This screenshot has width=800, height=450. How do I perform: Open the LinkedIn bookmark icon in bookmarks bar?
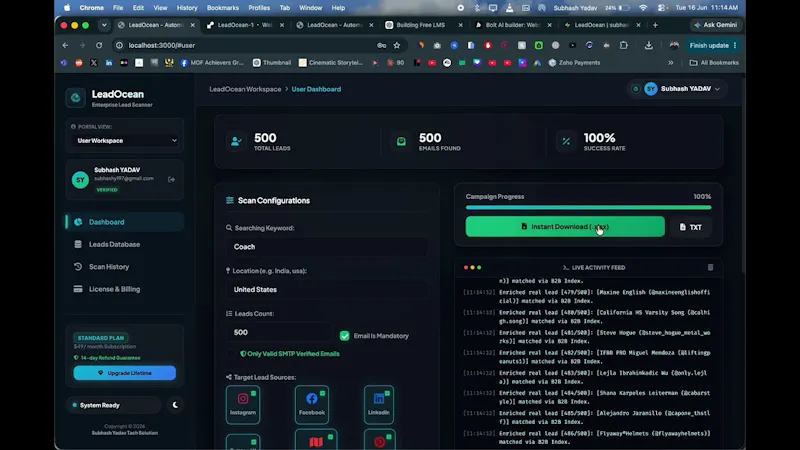(x=109, y=63)
